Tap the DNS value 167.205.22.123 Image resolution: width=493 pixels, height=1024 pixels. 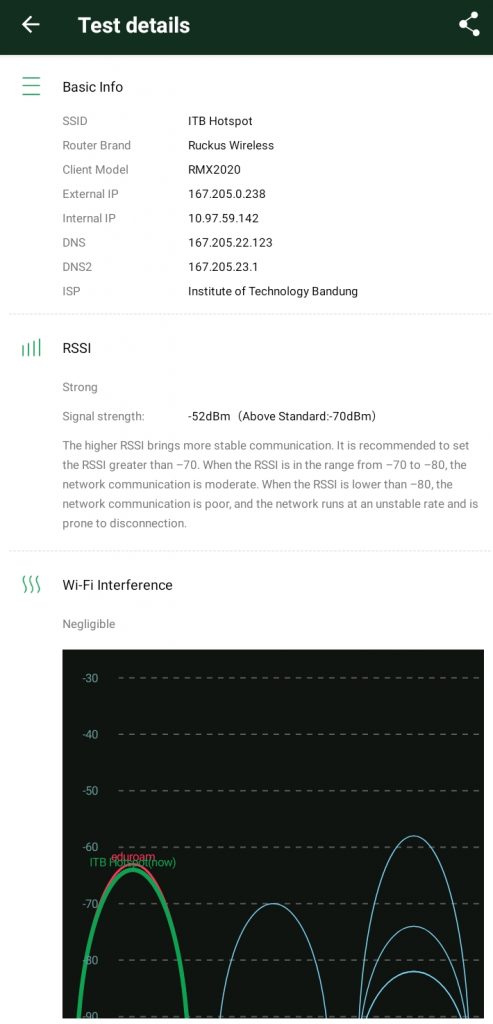point(231,242)
